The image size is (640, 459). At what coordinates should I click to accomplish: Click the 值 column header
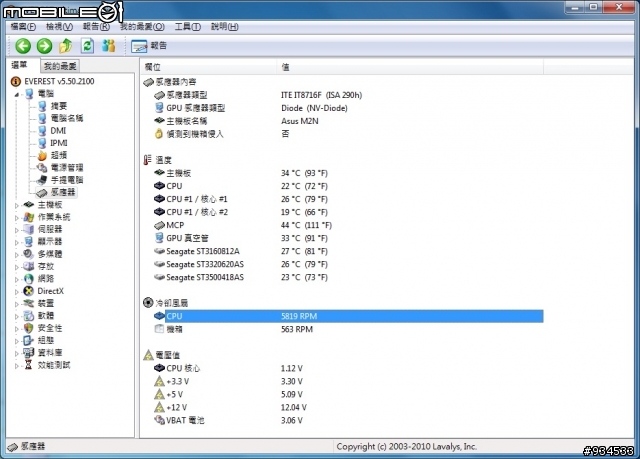[410, 67]
